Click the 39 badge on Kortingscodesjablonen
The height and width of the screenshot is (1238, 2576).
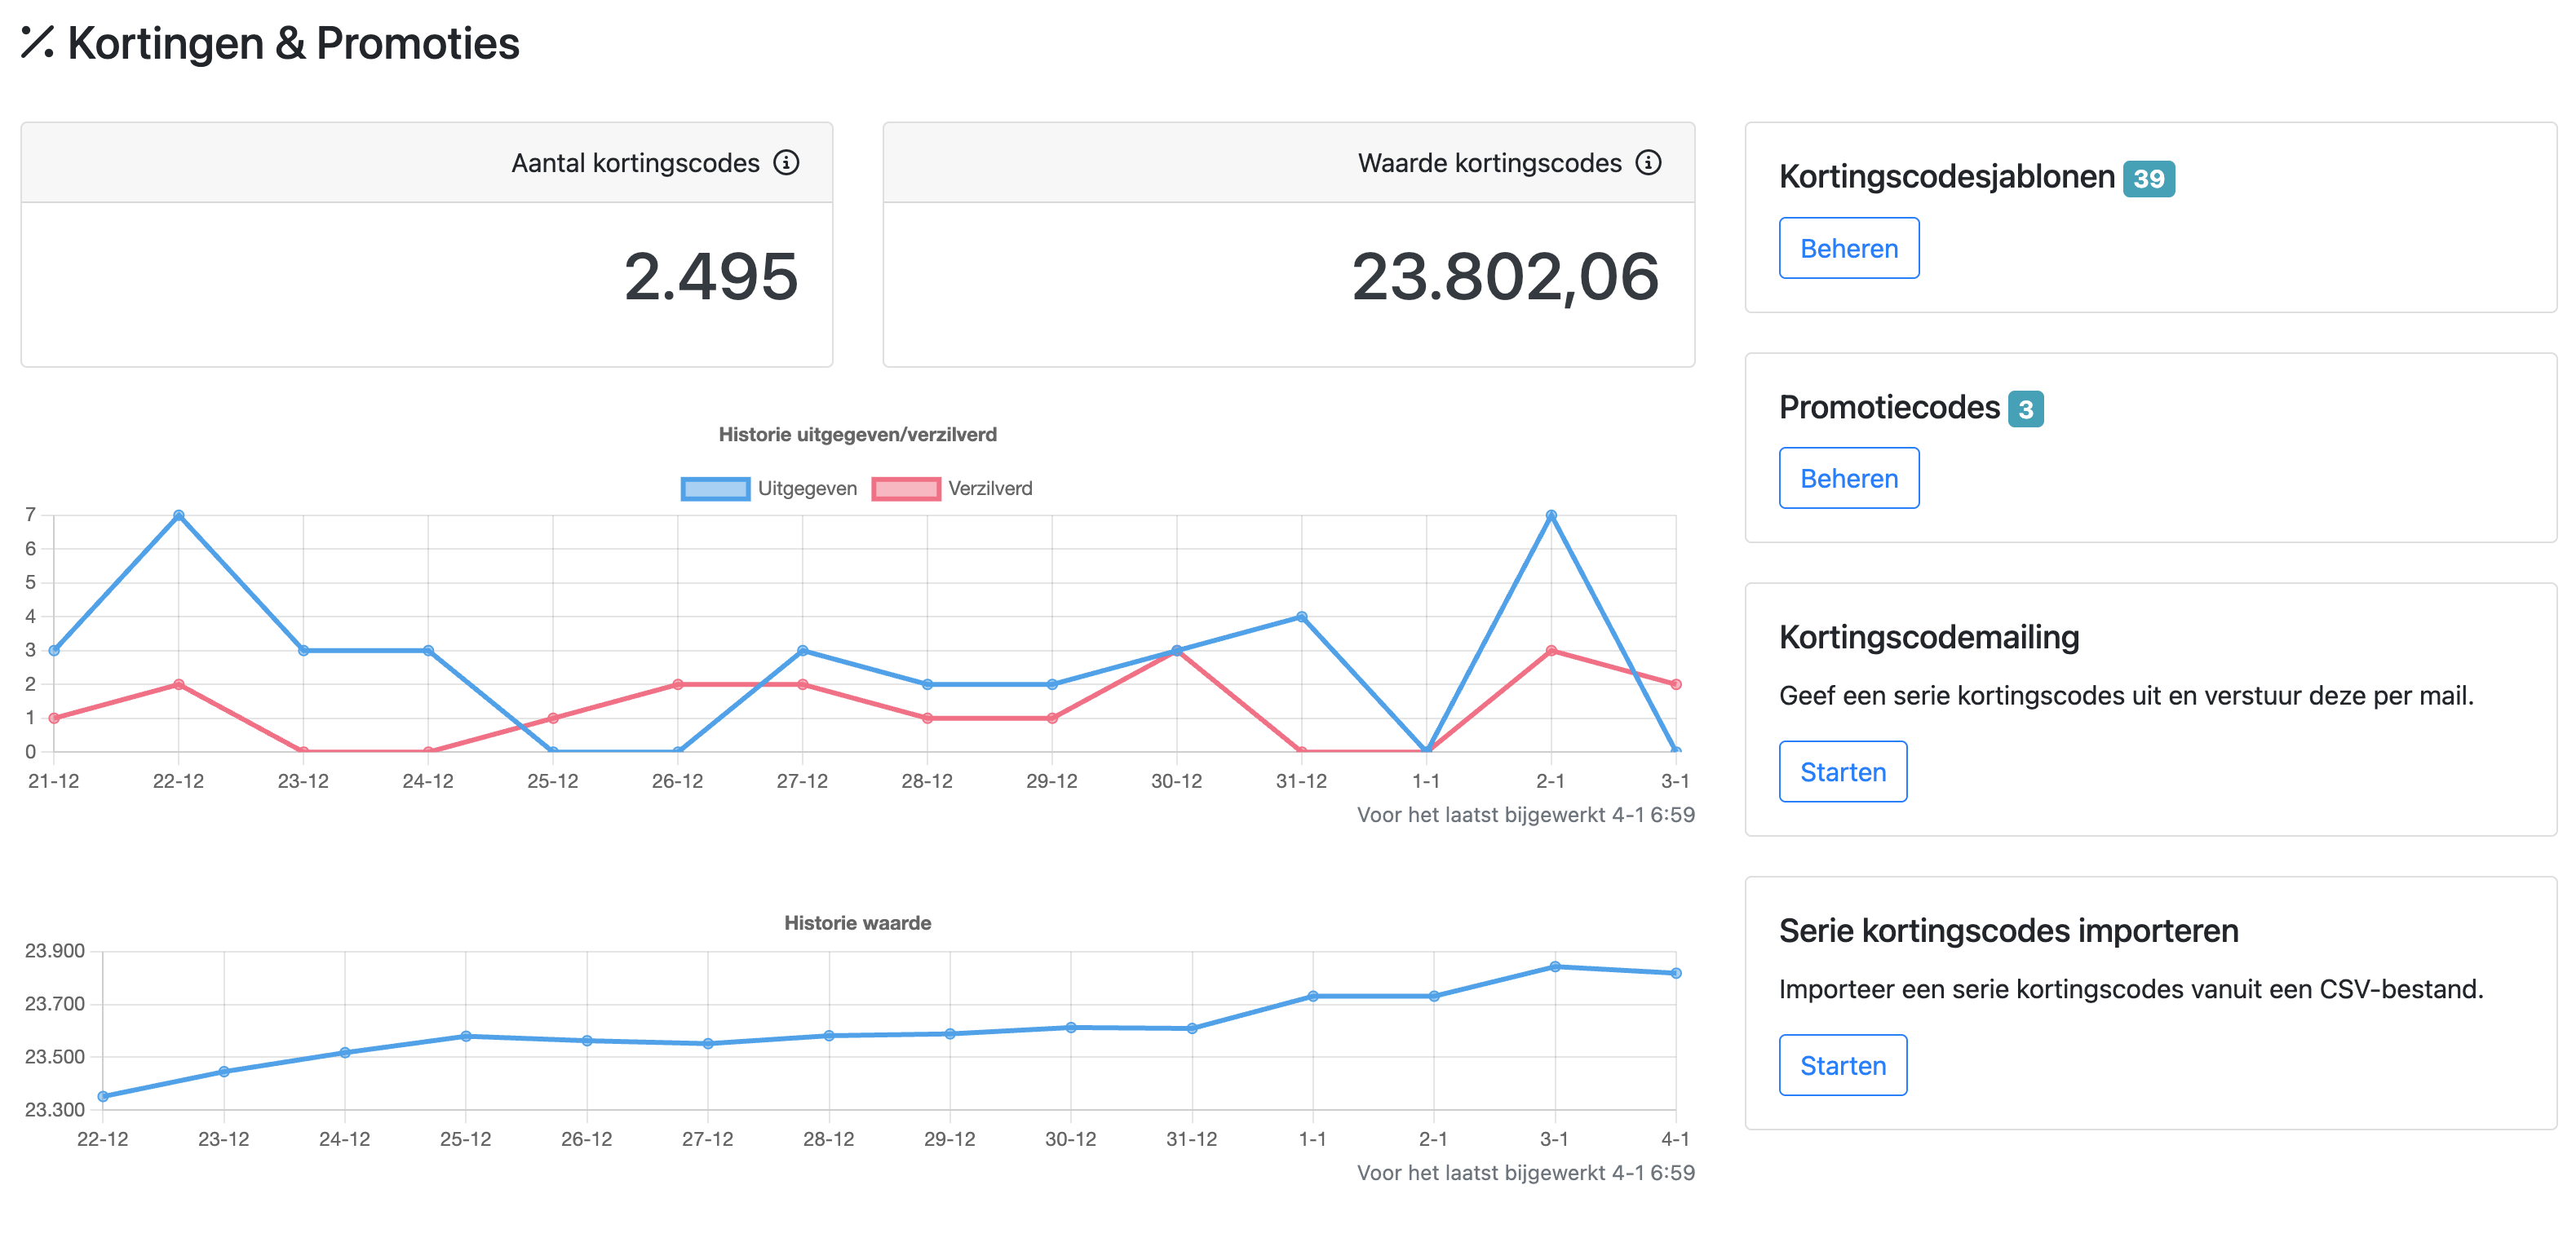(2148, 179)
